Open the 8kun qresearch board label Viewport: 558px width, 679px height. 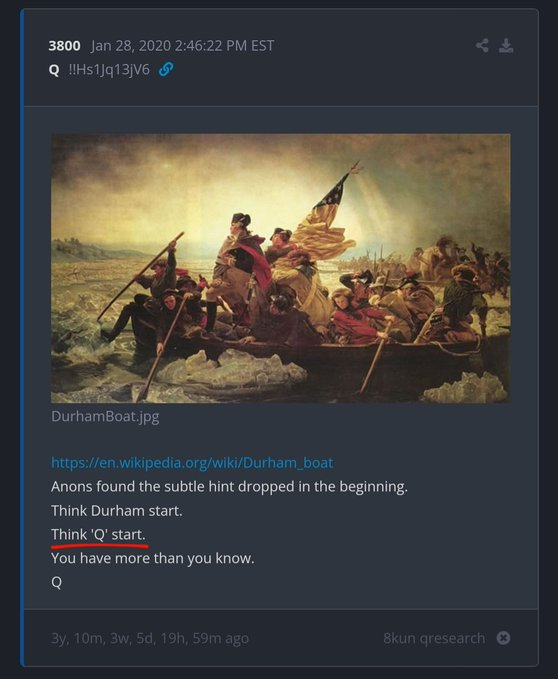(434, 638)
